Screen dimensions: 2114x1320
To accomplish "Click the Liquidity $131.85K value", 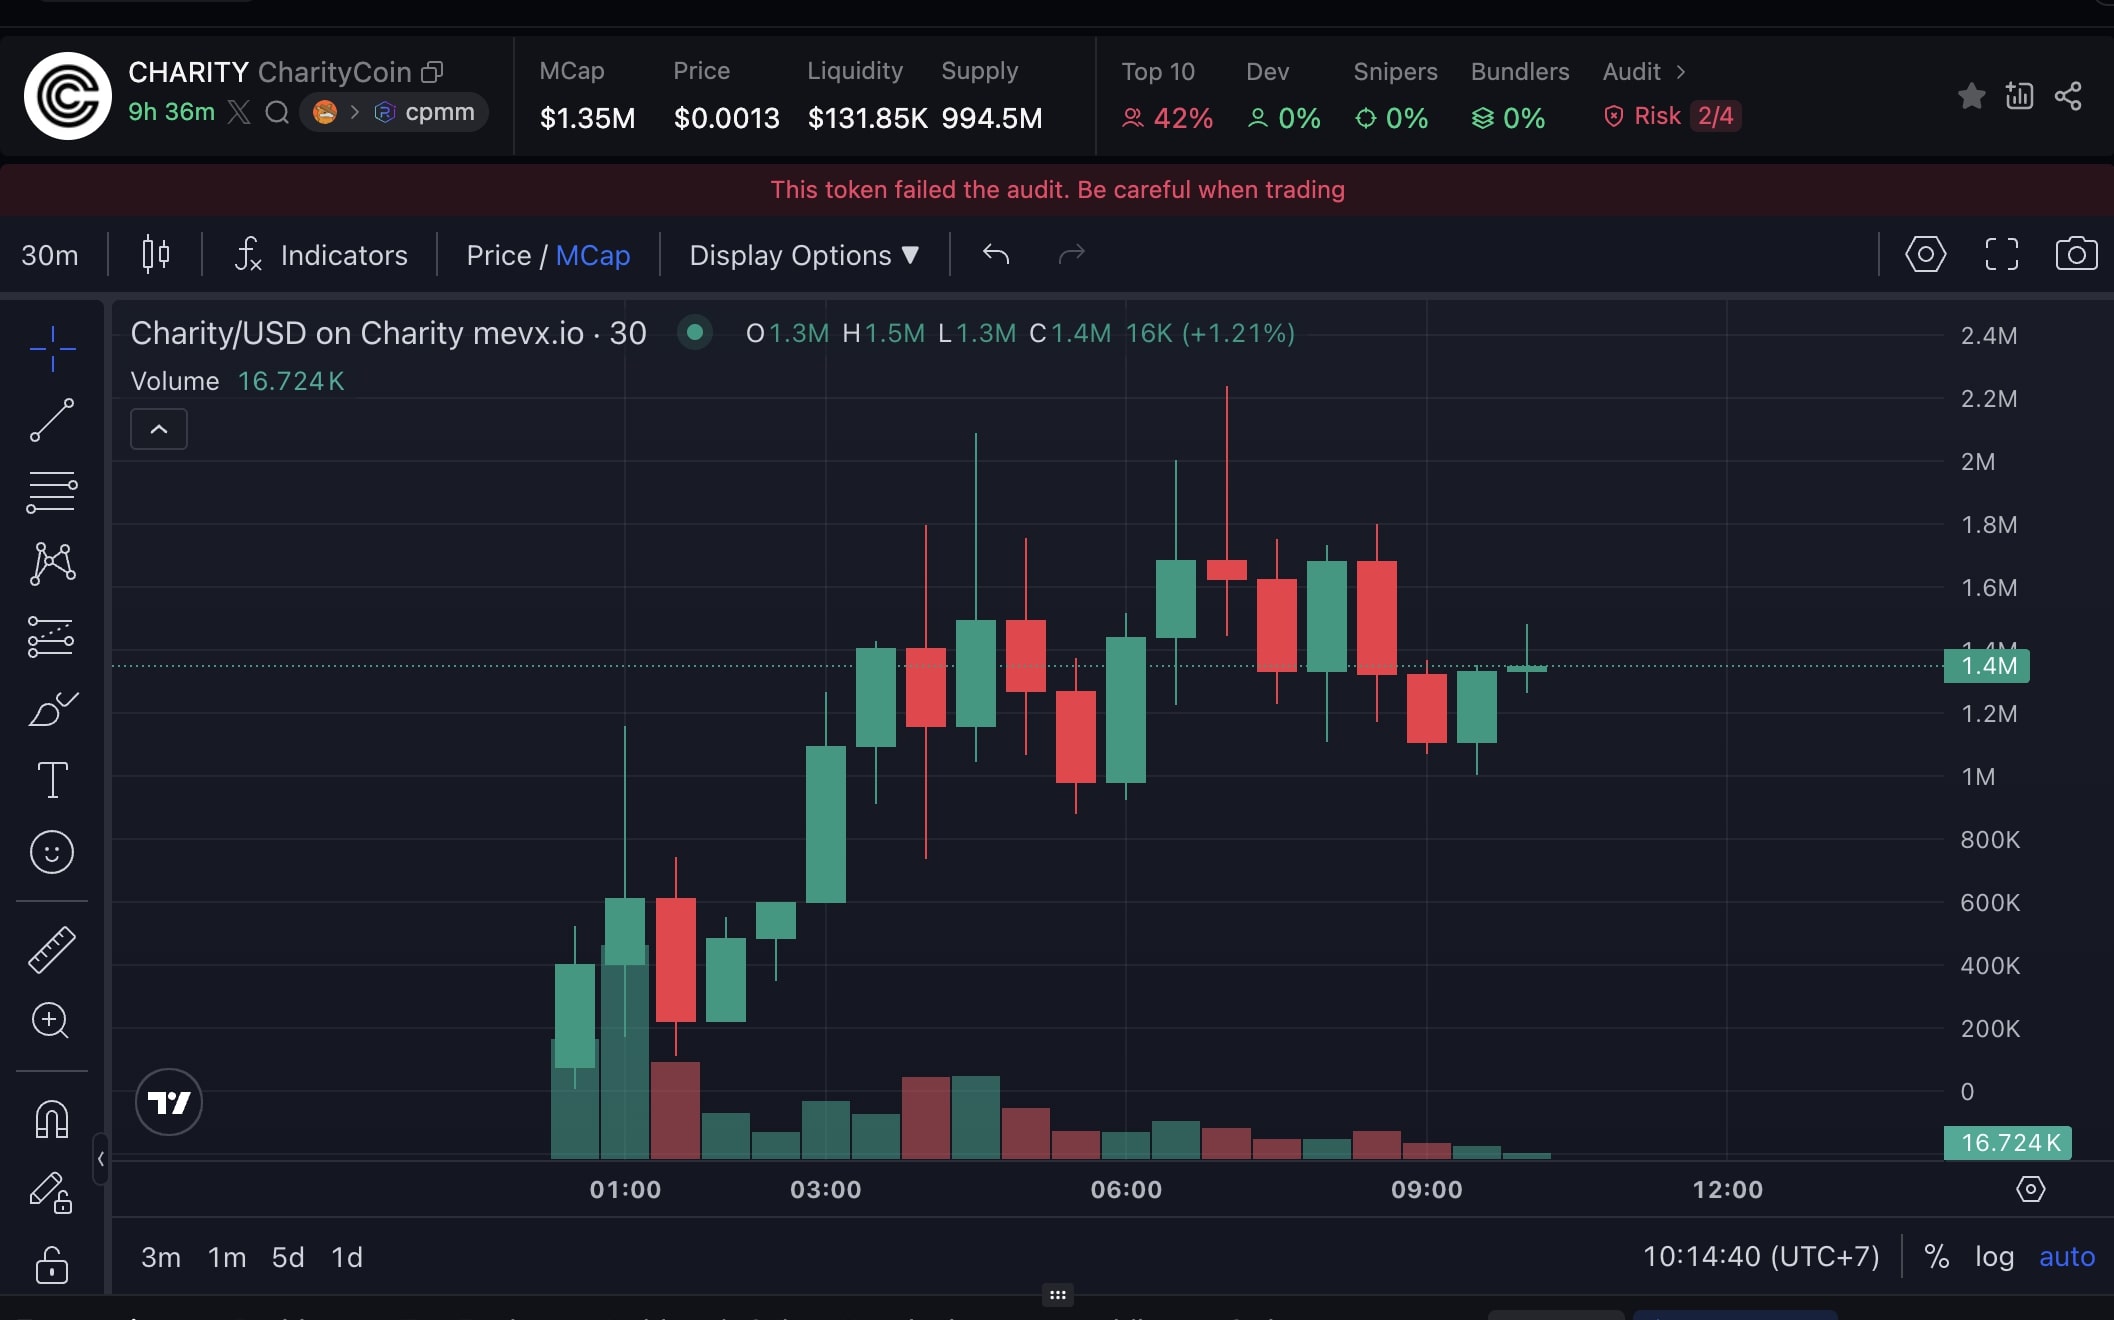I will click(x=867, y=118).
